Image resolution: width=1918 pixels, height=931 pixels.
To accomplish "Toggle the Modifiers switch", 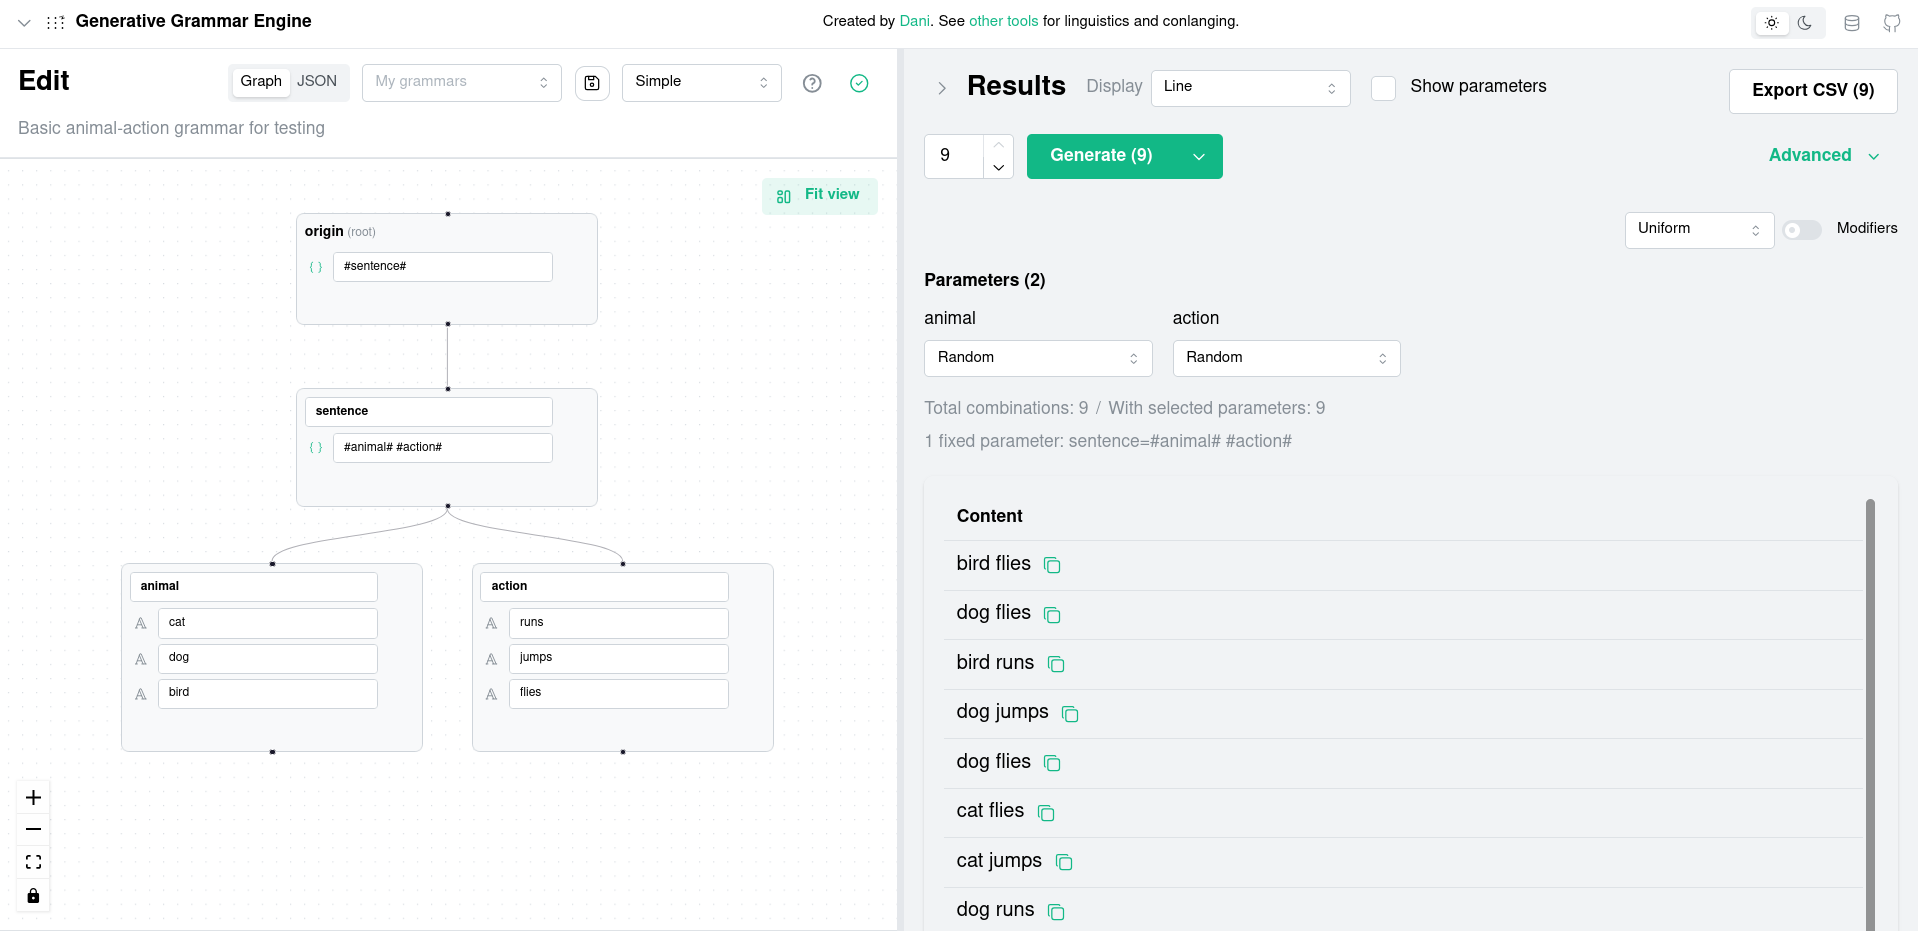I will 1802,230.
